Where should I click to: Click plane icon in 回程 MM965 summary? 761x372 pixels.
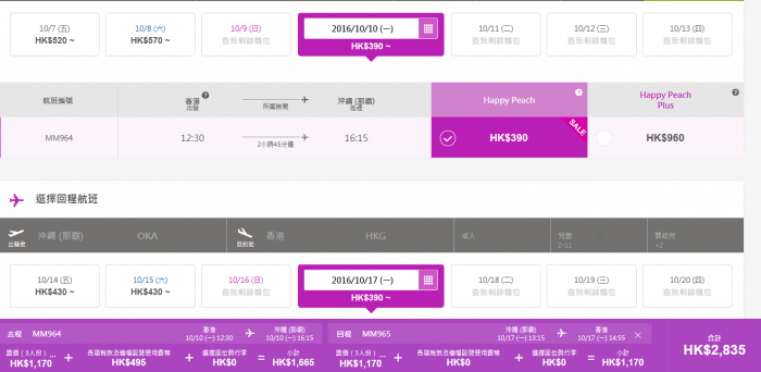pyautogui.click(x=562, y=333)
